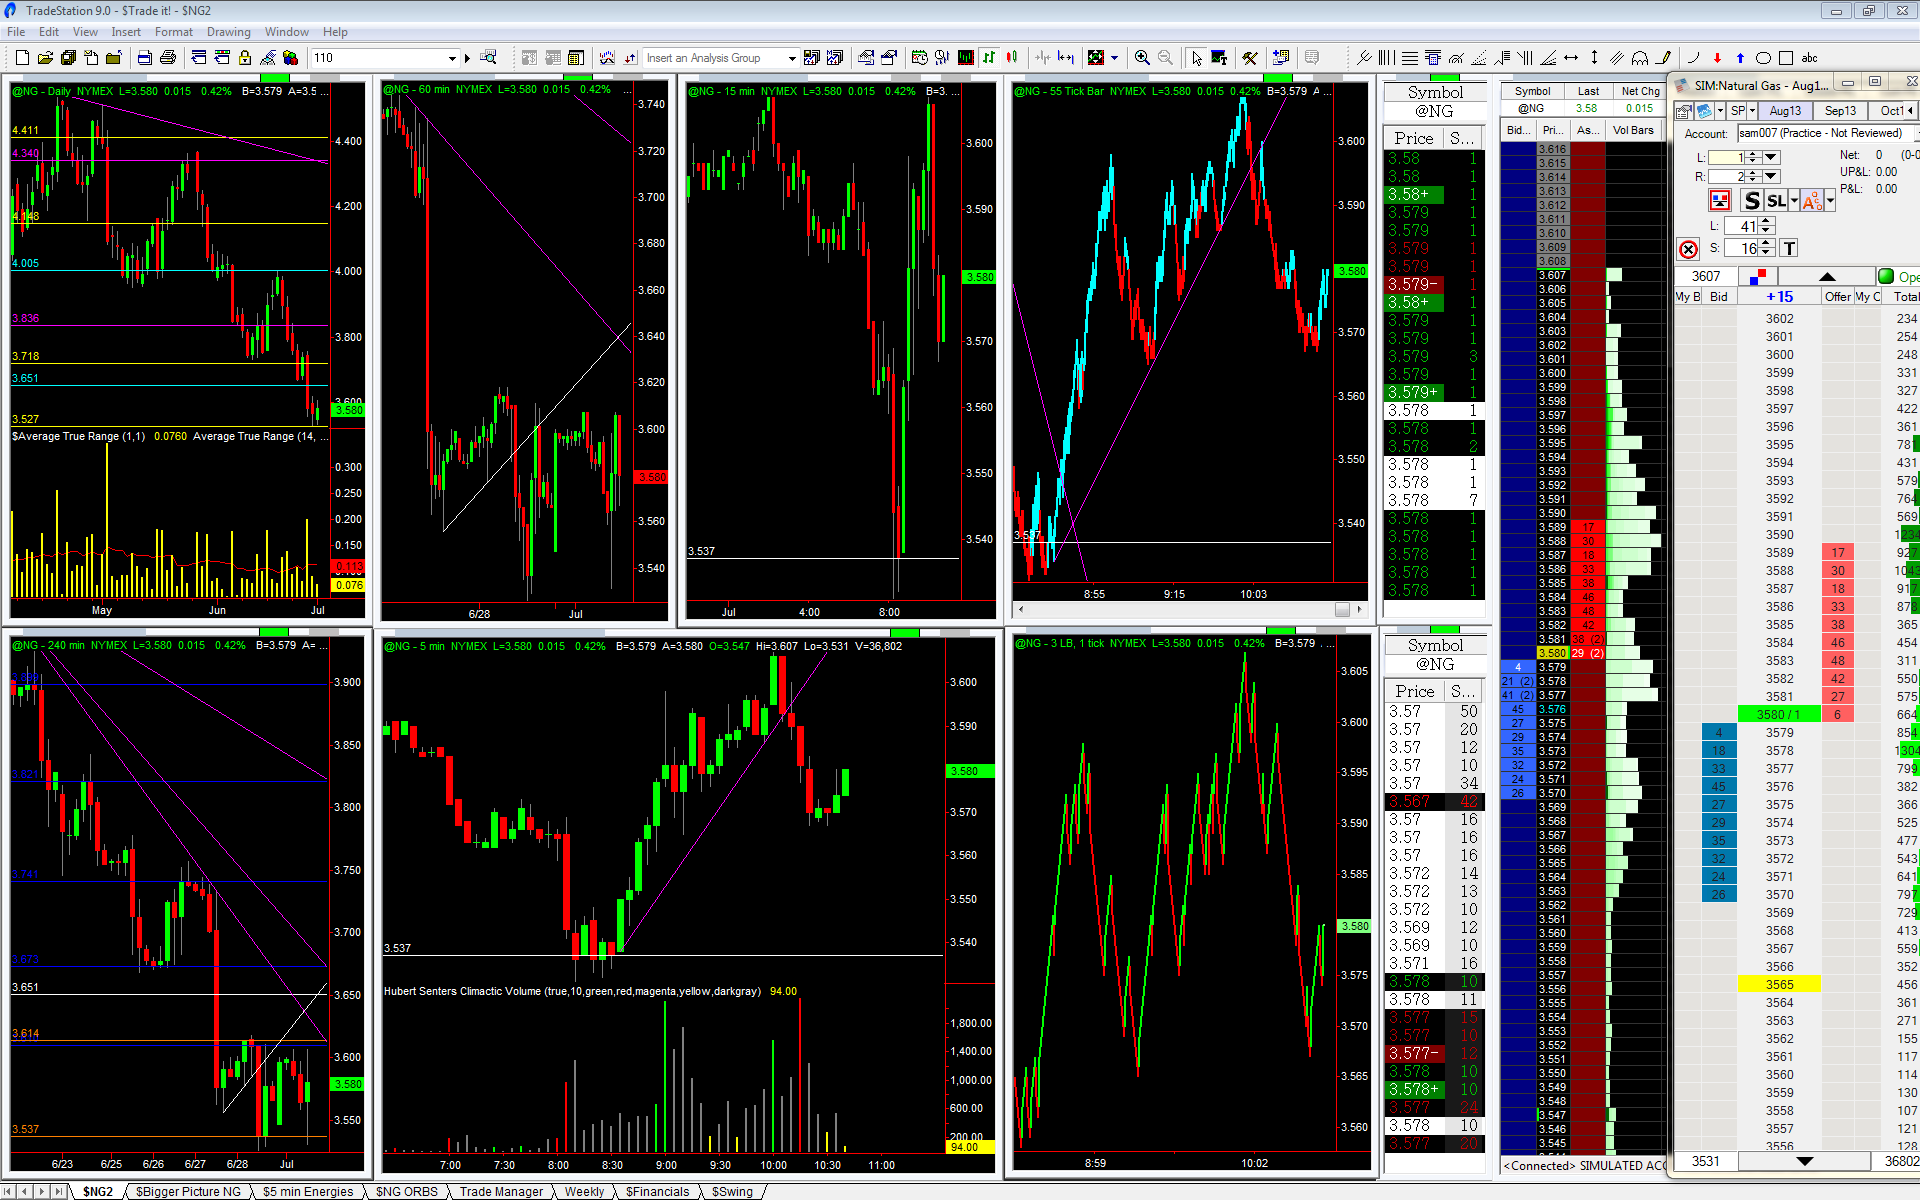Select the abc text drawing tool
This screenshot has width=1920, height=1200.
click(1809, 58)
